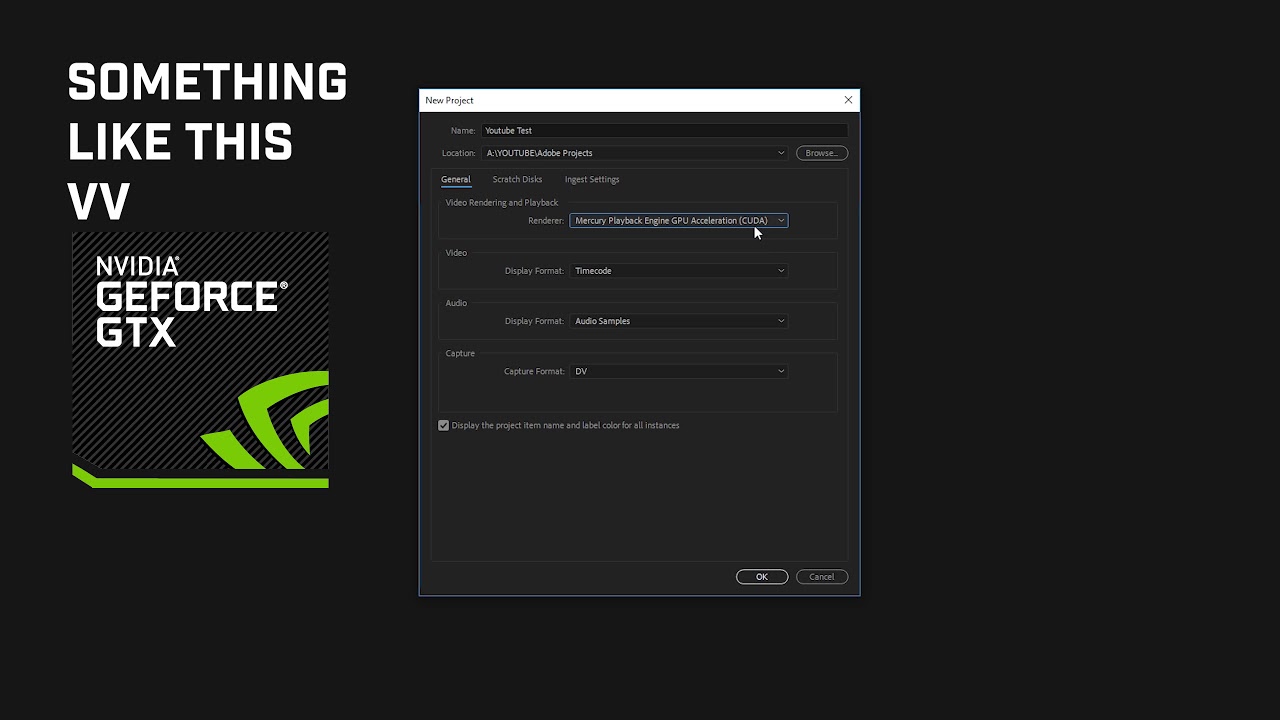Expand the Audio Display Format dropdown
Screen dimensions: 1280x720
click(679, 321)
